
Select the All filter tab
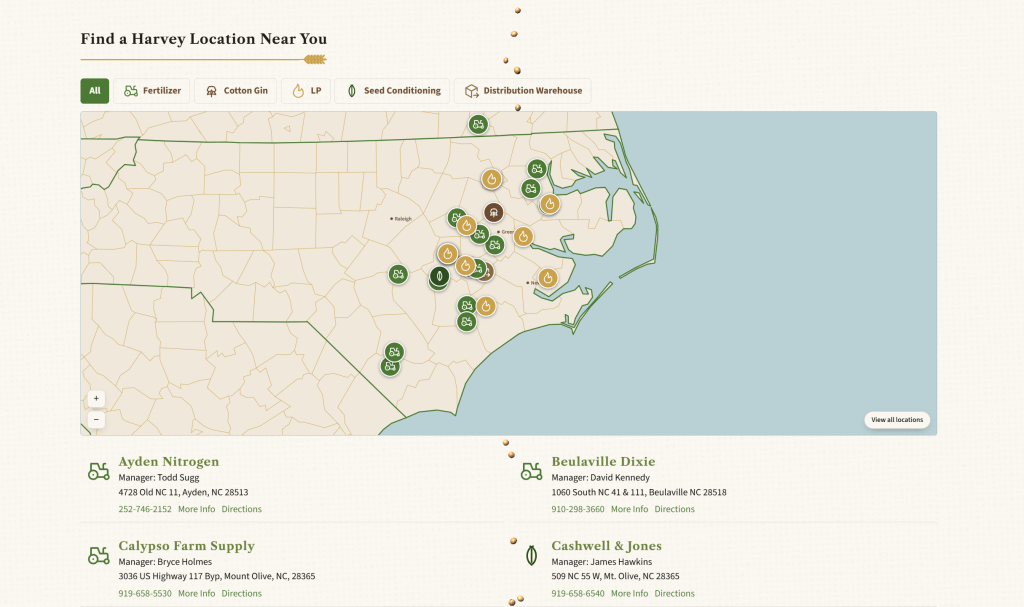click(x=95, y=91)
